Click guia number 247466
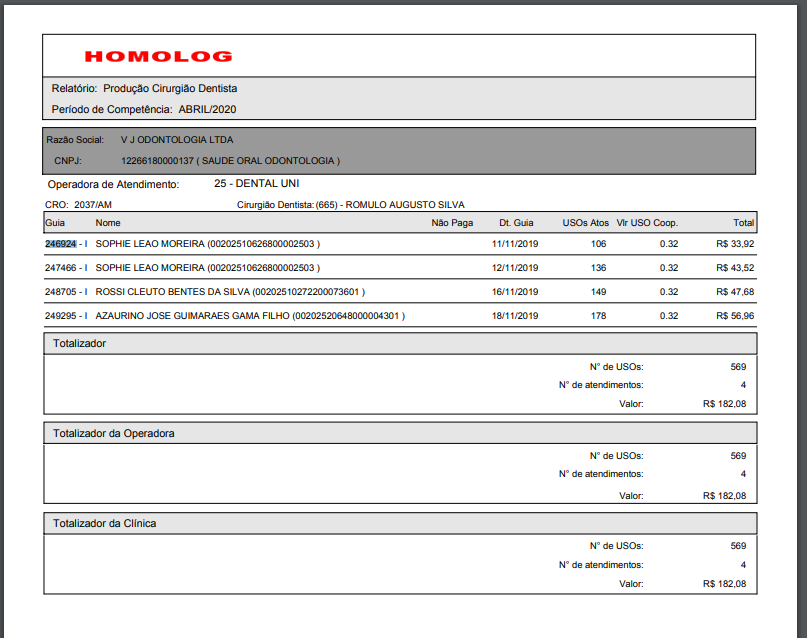Image resolution: width=807 pixels, height=638 pixels. pyautogui.click(x=60, y=268)
